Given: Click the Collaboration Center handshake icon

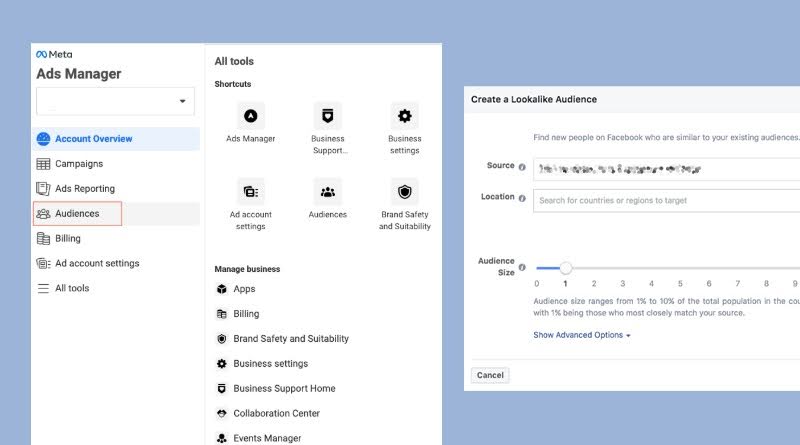Looking at the screenshot, I should 221,413.
